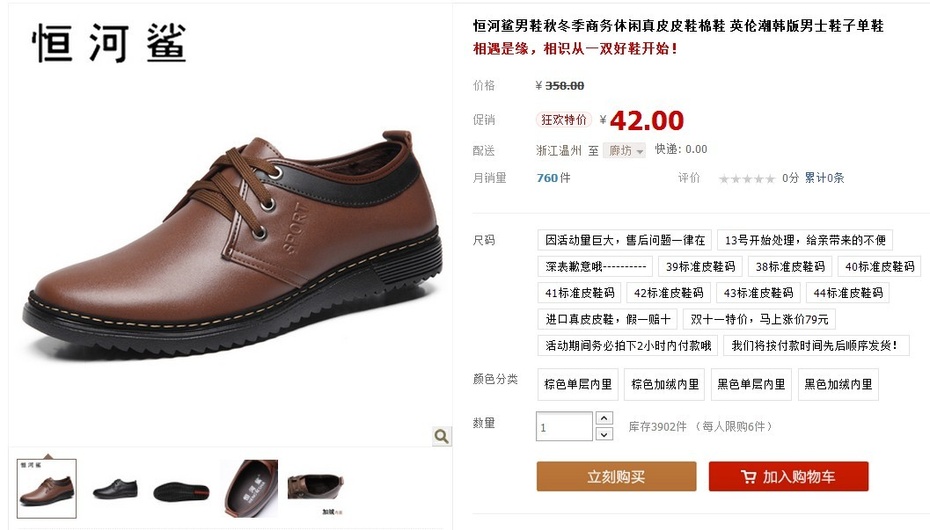Viewport: 930px width, 530px height.
Task: Increase quantity with the up arrow
Action: [x=604, y=418]
